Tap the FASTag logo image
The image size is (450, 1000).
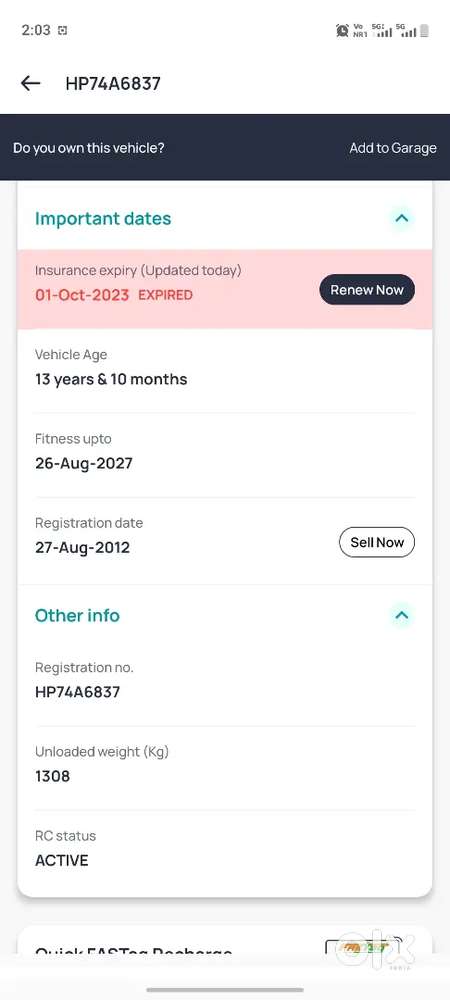click(363, 948)
